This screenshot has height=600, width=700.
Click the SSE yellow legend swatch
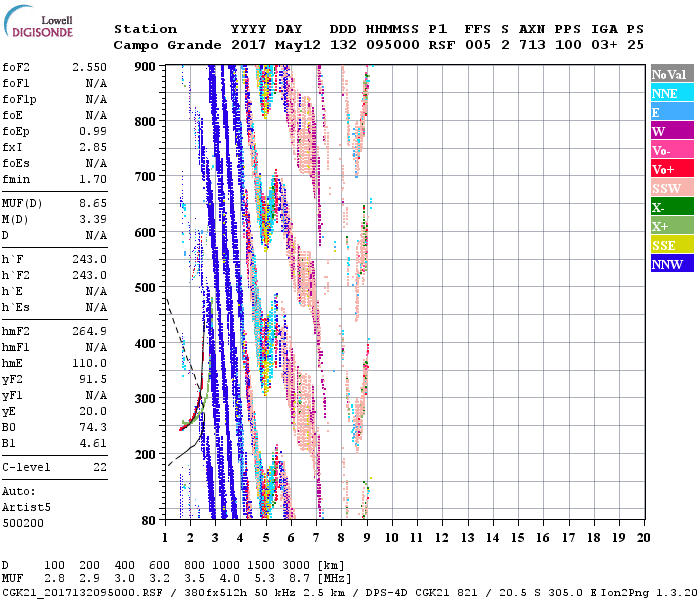pyautogui.click(x=672, y=245)
